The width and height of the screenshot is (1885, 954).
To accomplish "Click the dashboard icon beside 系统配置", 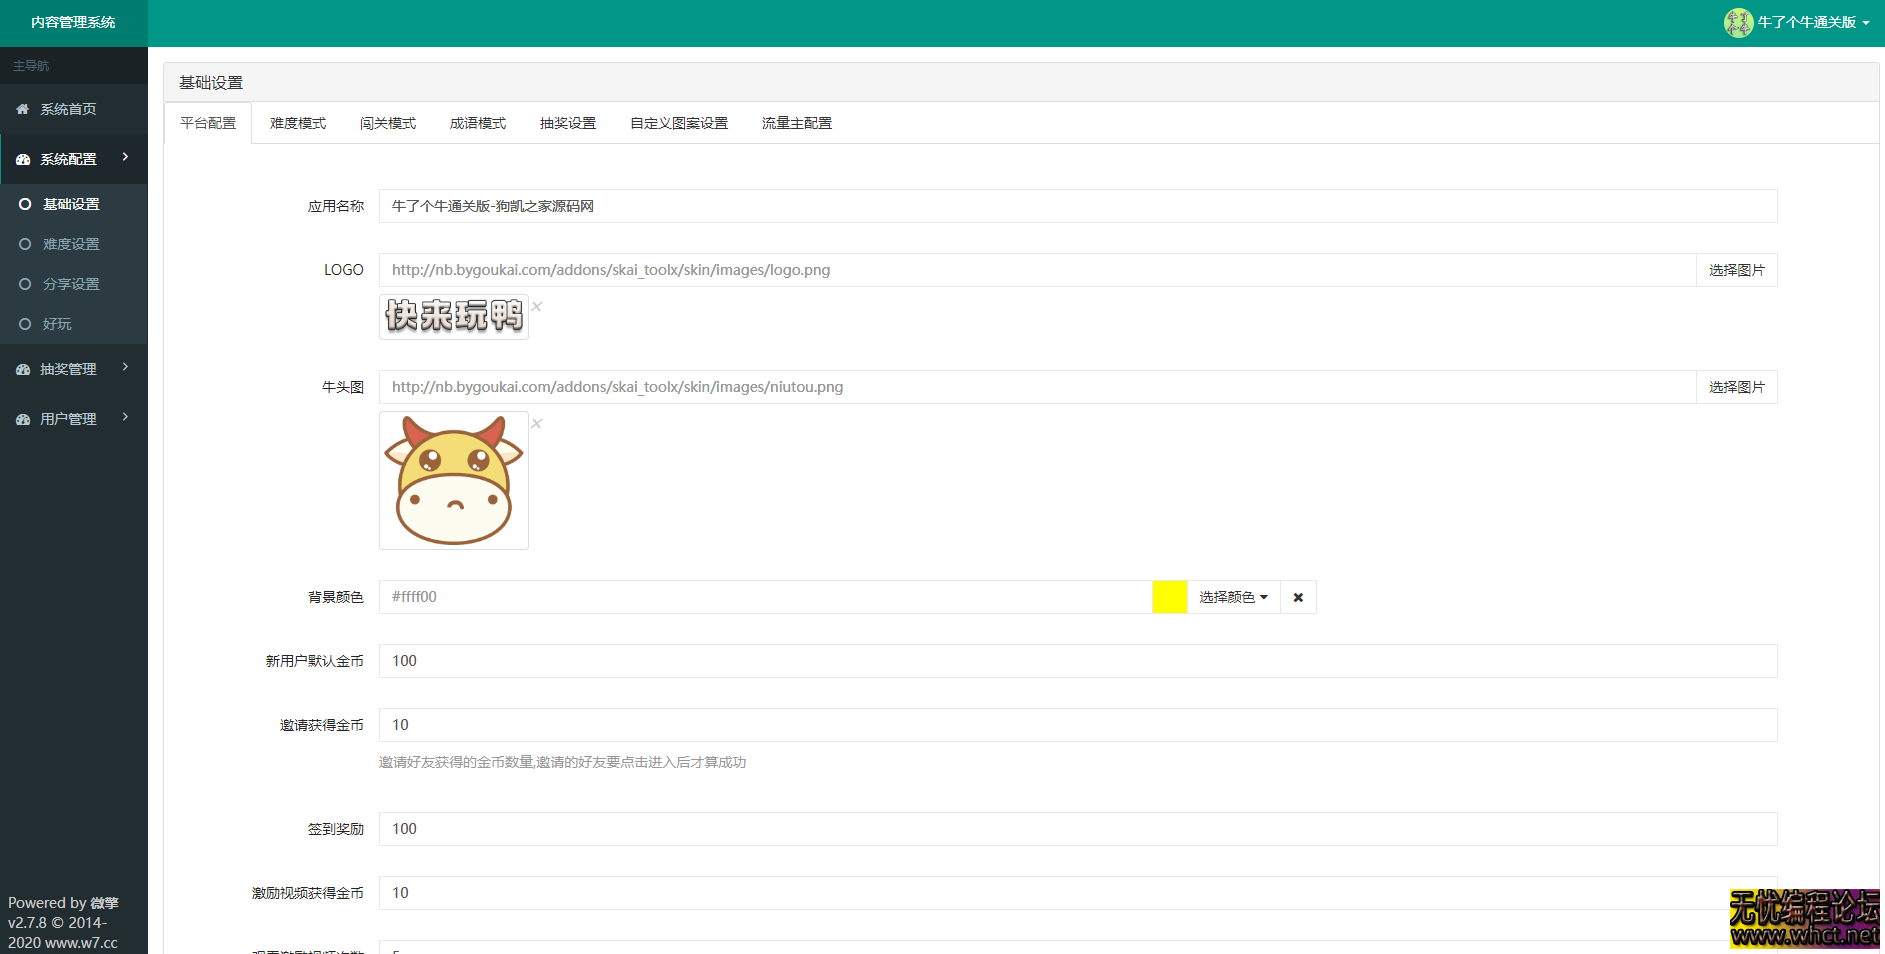I will [x=23, y=160].
